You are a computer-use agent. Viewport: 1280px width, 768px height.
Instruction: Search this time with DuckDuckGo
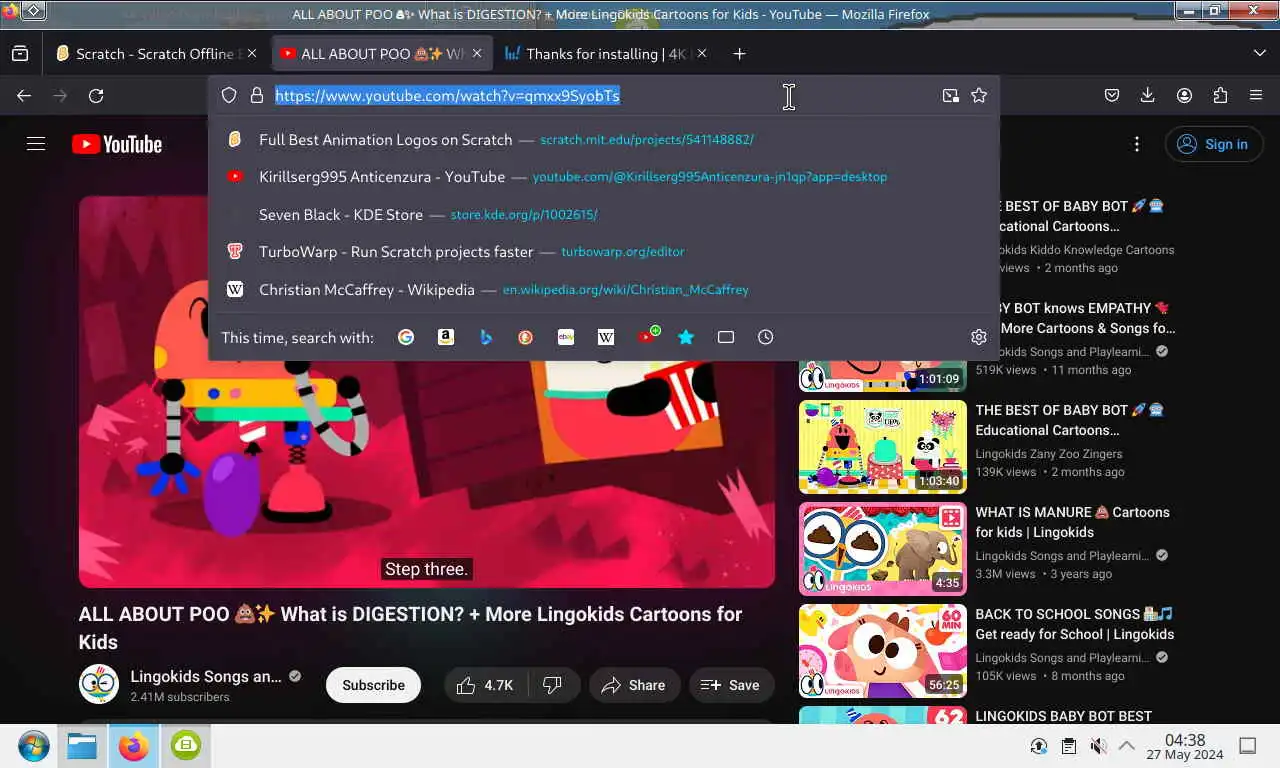pos(526,337)
